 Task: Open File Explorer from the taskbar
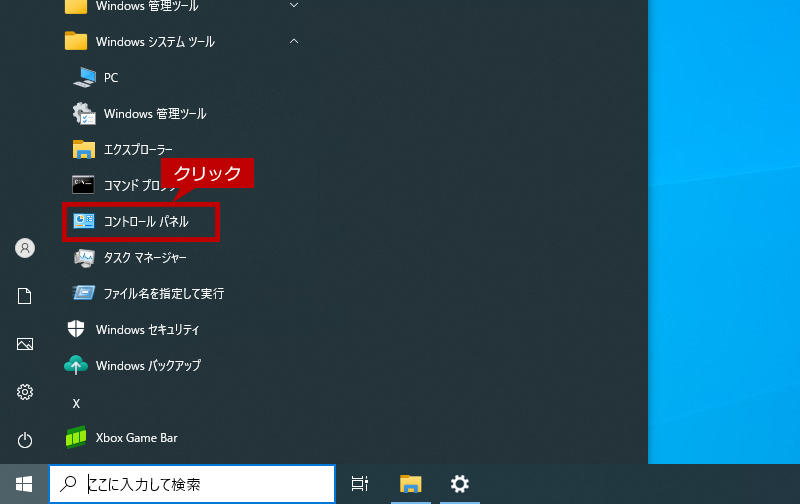[x=411, y=484]
